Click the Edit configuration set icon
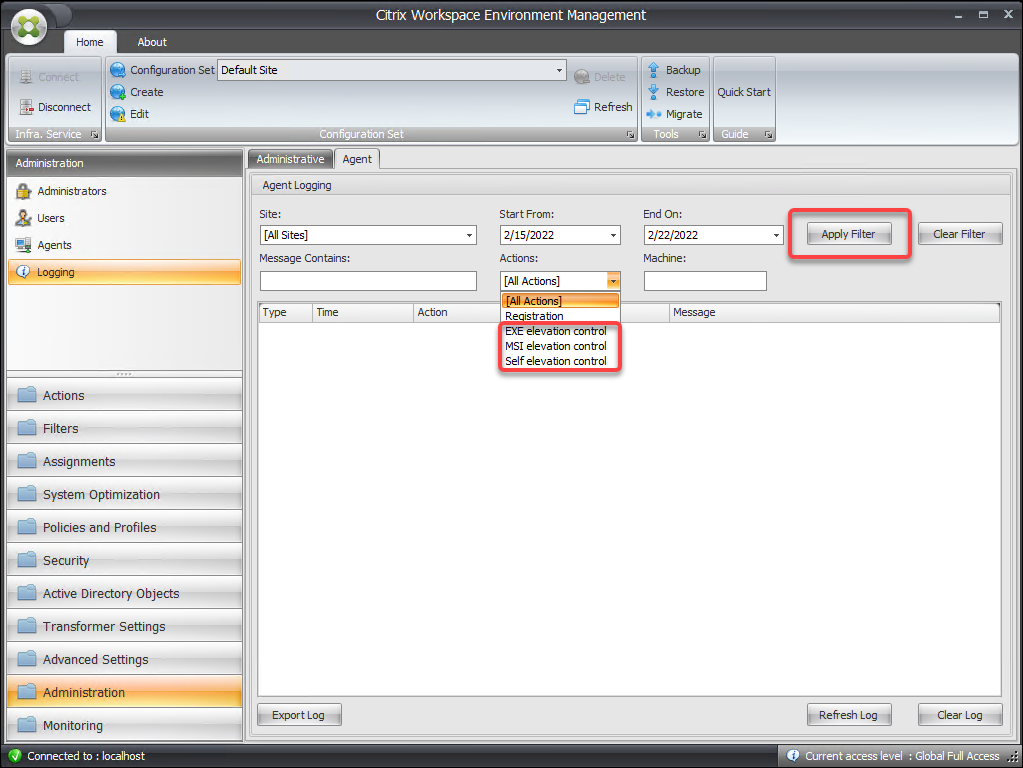1023x768 pixels. coord(118,114)
